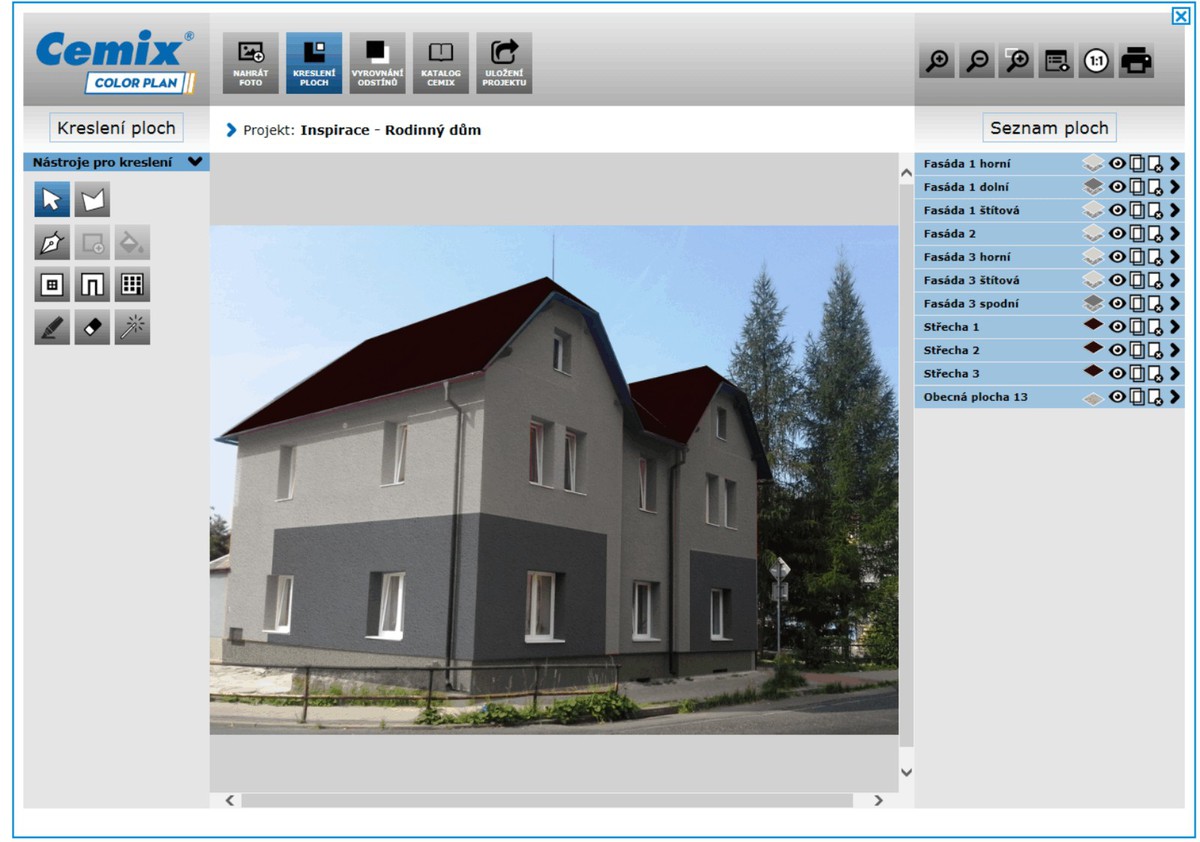Duplicate the Střecha 1 surface
Viewport: 1200px width, 842px height.
[x=1137, y=327]
